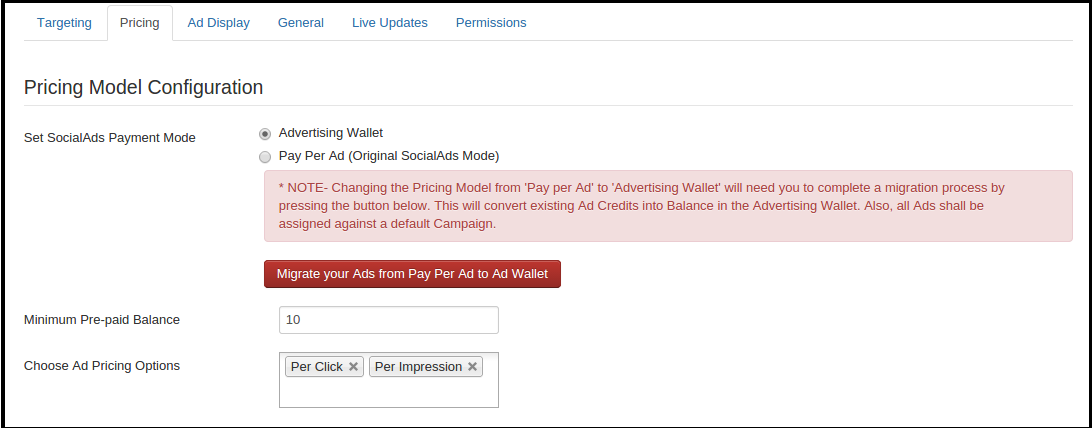The height and width of the screenshot is (428, 1092).
Task: Click the Set SocialAds Payment Mode label
Action: (x=110, y=137)
